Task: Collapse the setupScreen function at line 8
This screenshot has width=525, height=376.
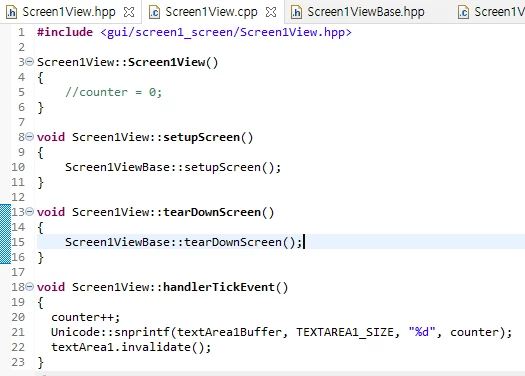Action: [30, 137]
